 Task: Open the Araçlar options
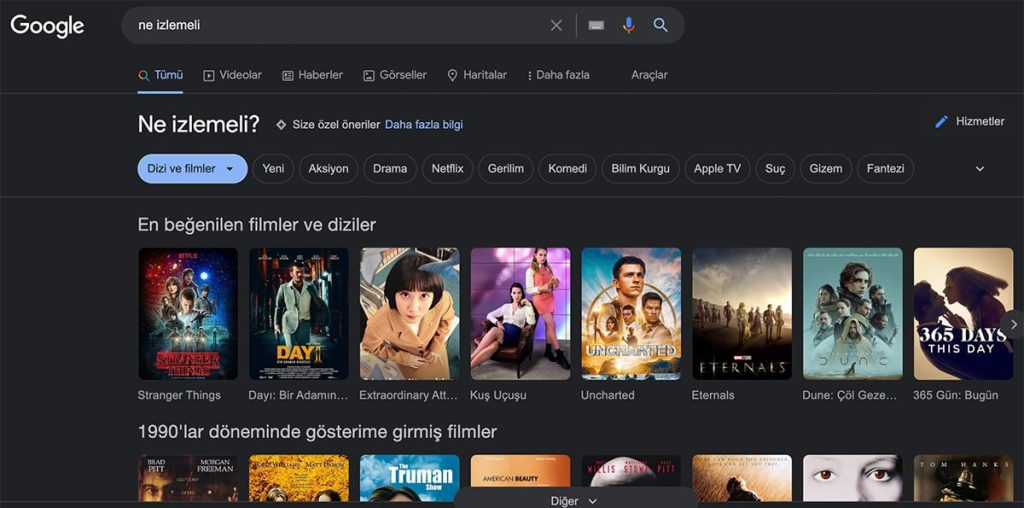649,75
